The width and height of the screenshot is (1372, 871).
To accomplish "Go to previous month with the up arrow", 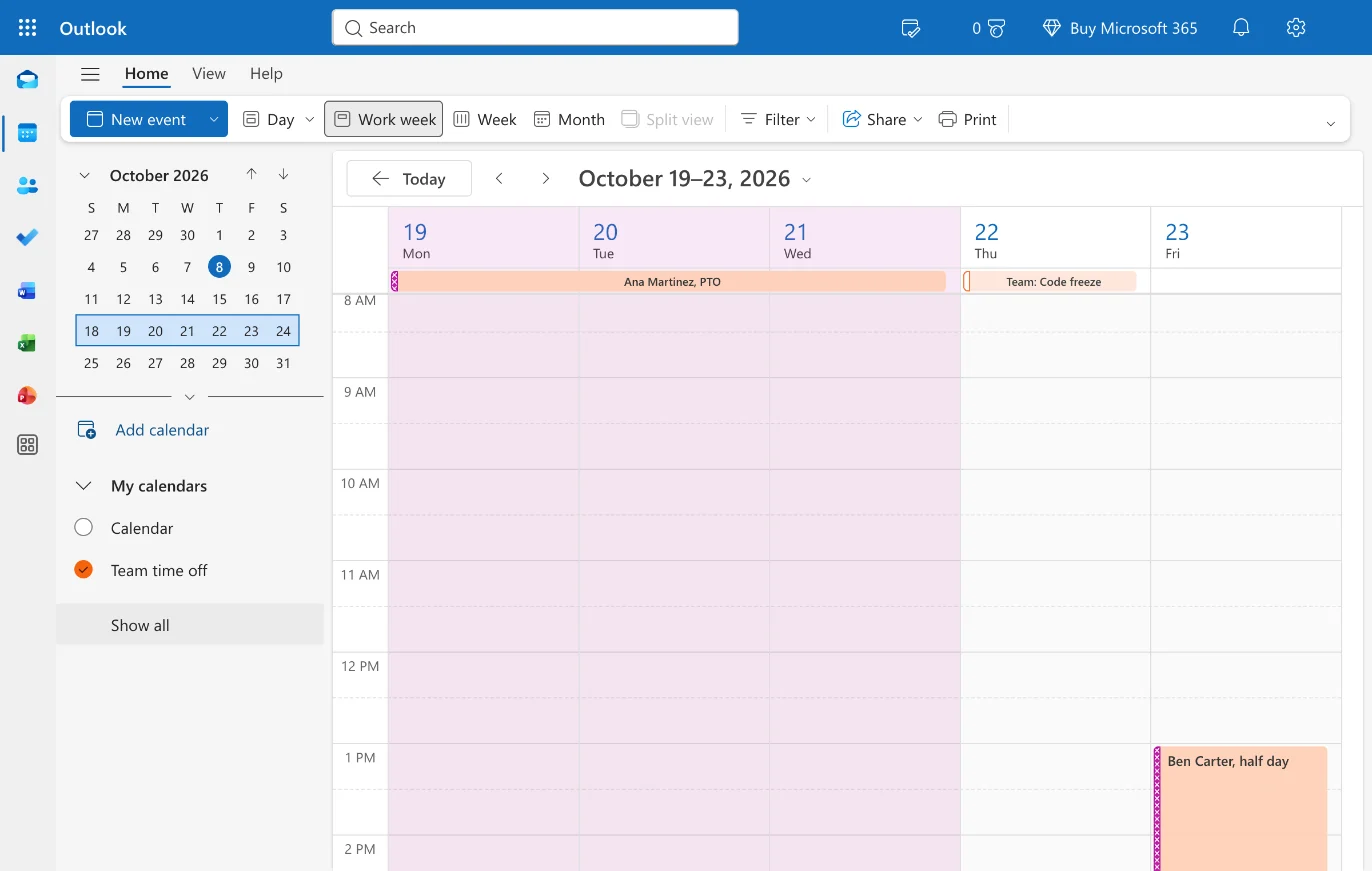I will 251,174.
